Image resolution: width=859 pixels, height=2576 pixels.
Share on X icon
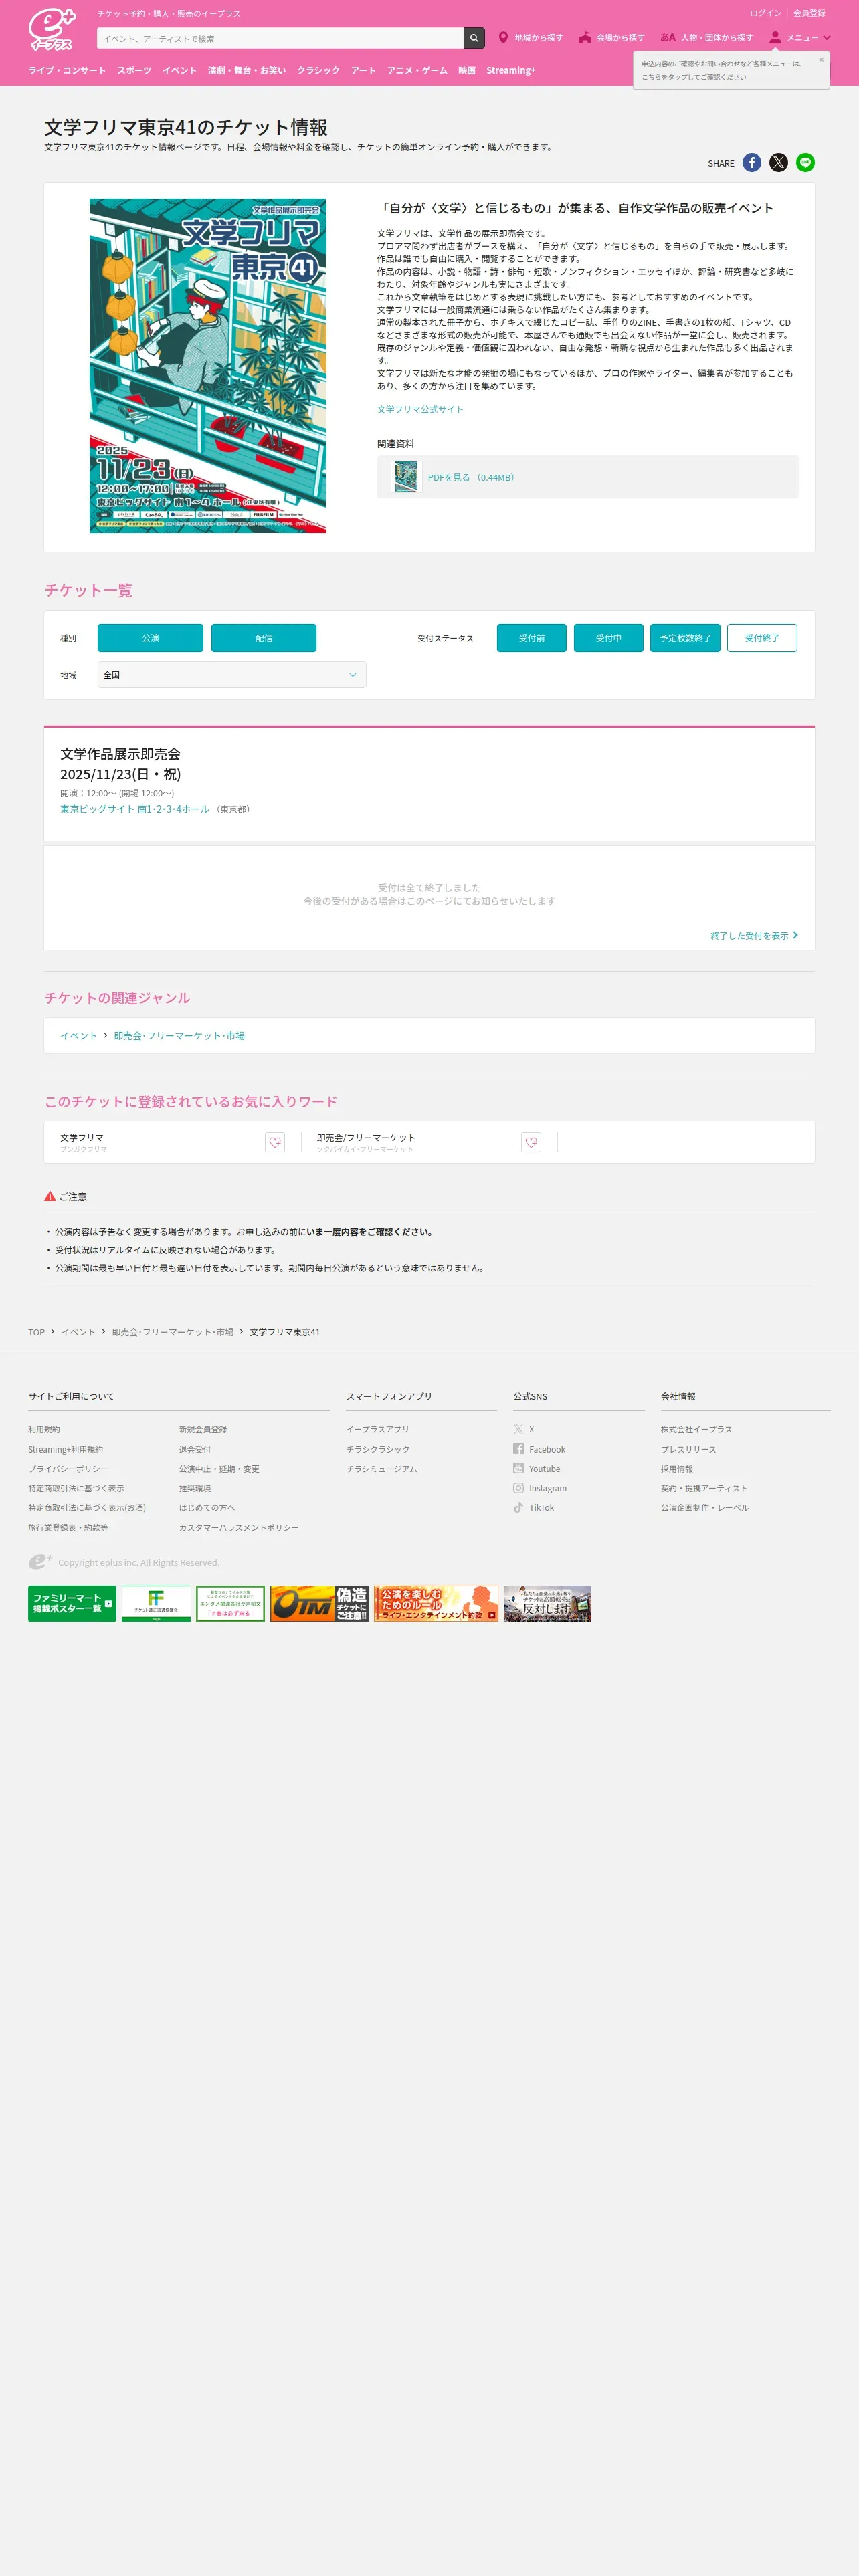click(x=778, y=163)
